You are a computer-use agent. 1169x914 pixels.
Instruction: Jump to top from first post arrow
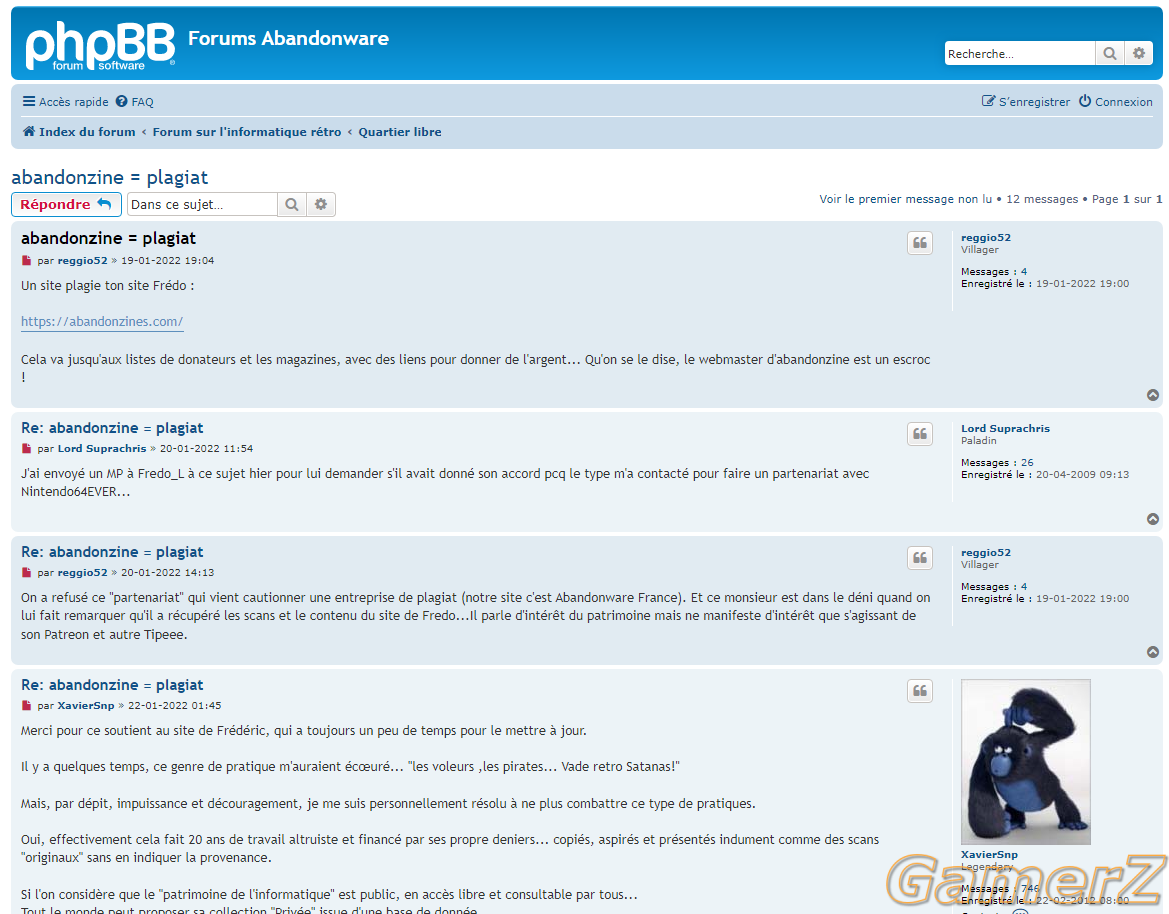click(x=1153, y=395)
